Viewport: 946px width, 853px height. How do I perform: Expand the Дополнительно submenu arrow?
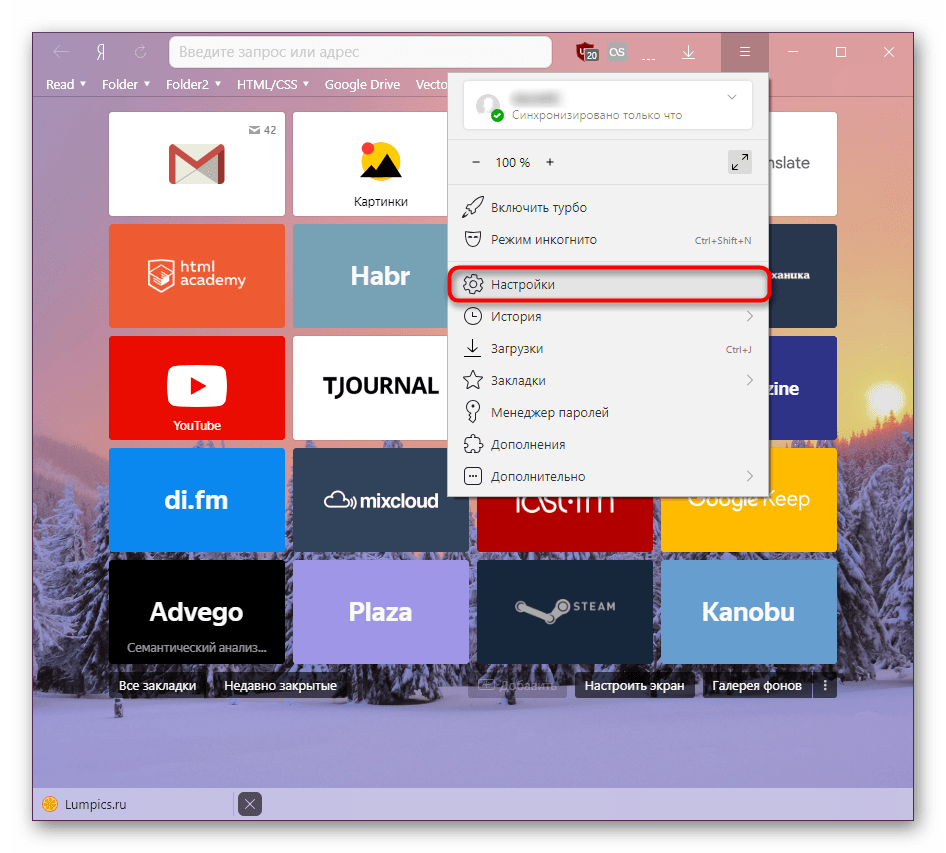(749, 476)
